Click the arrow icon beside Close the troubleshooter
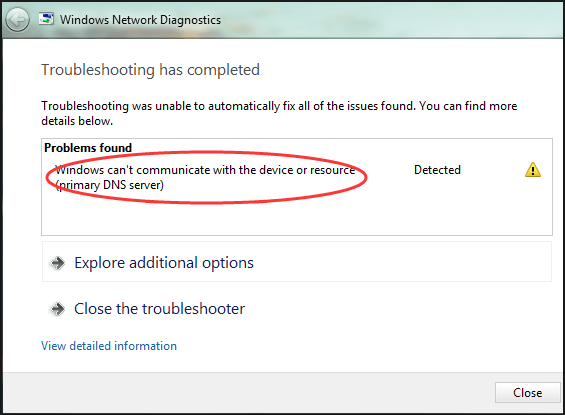 coord(57,309)
